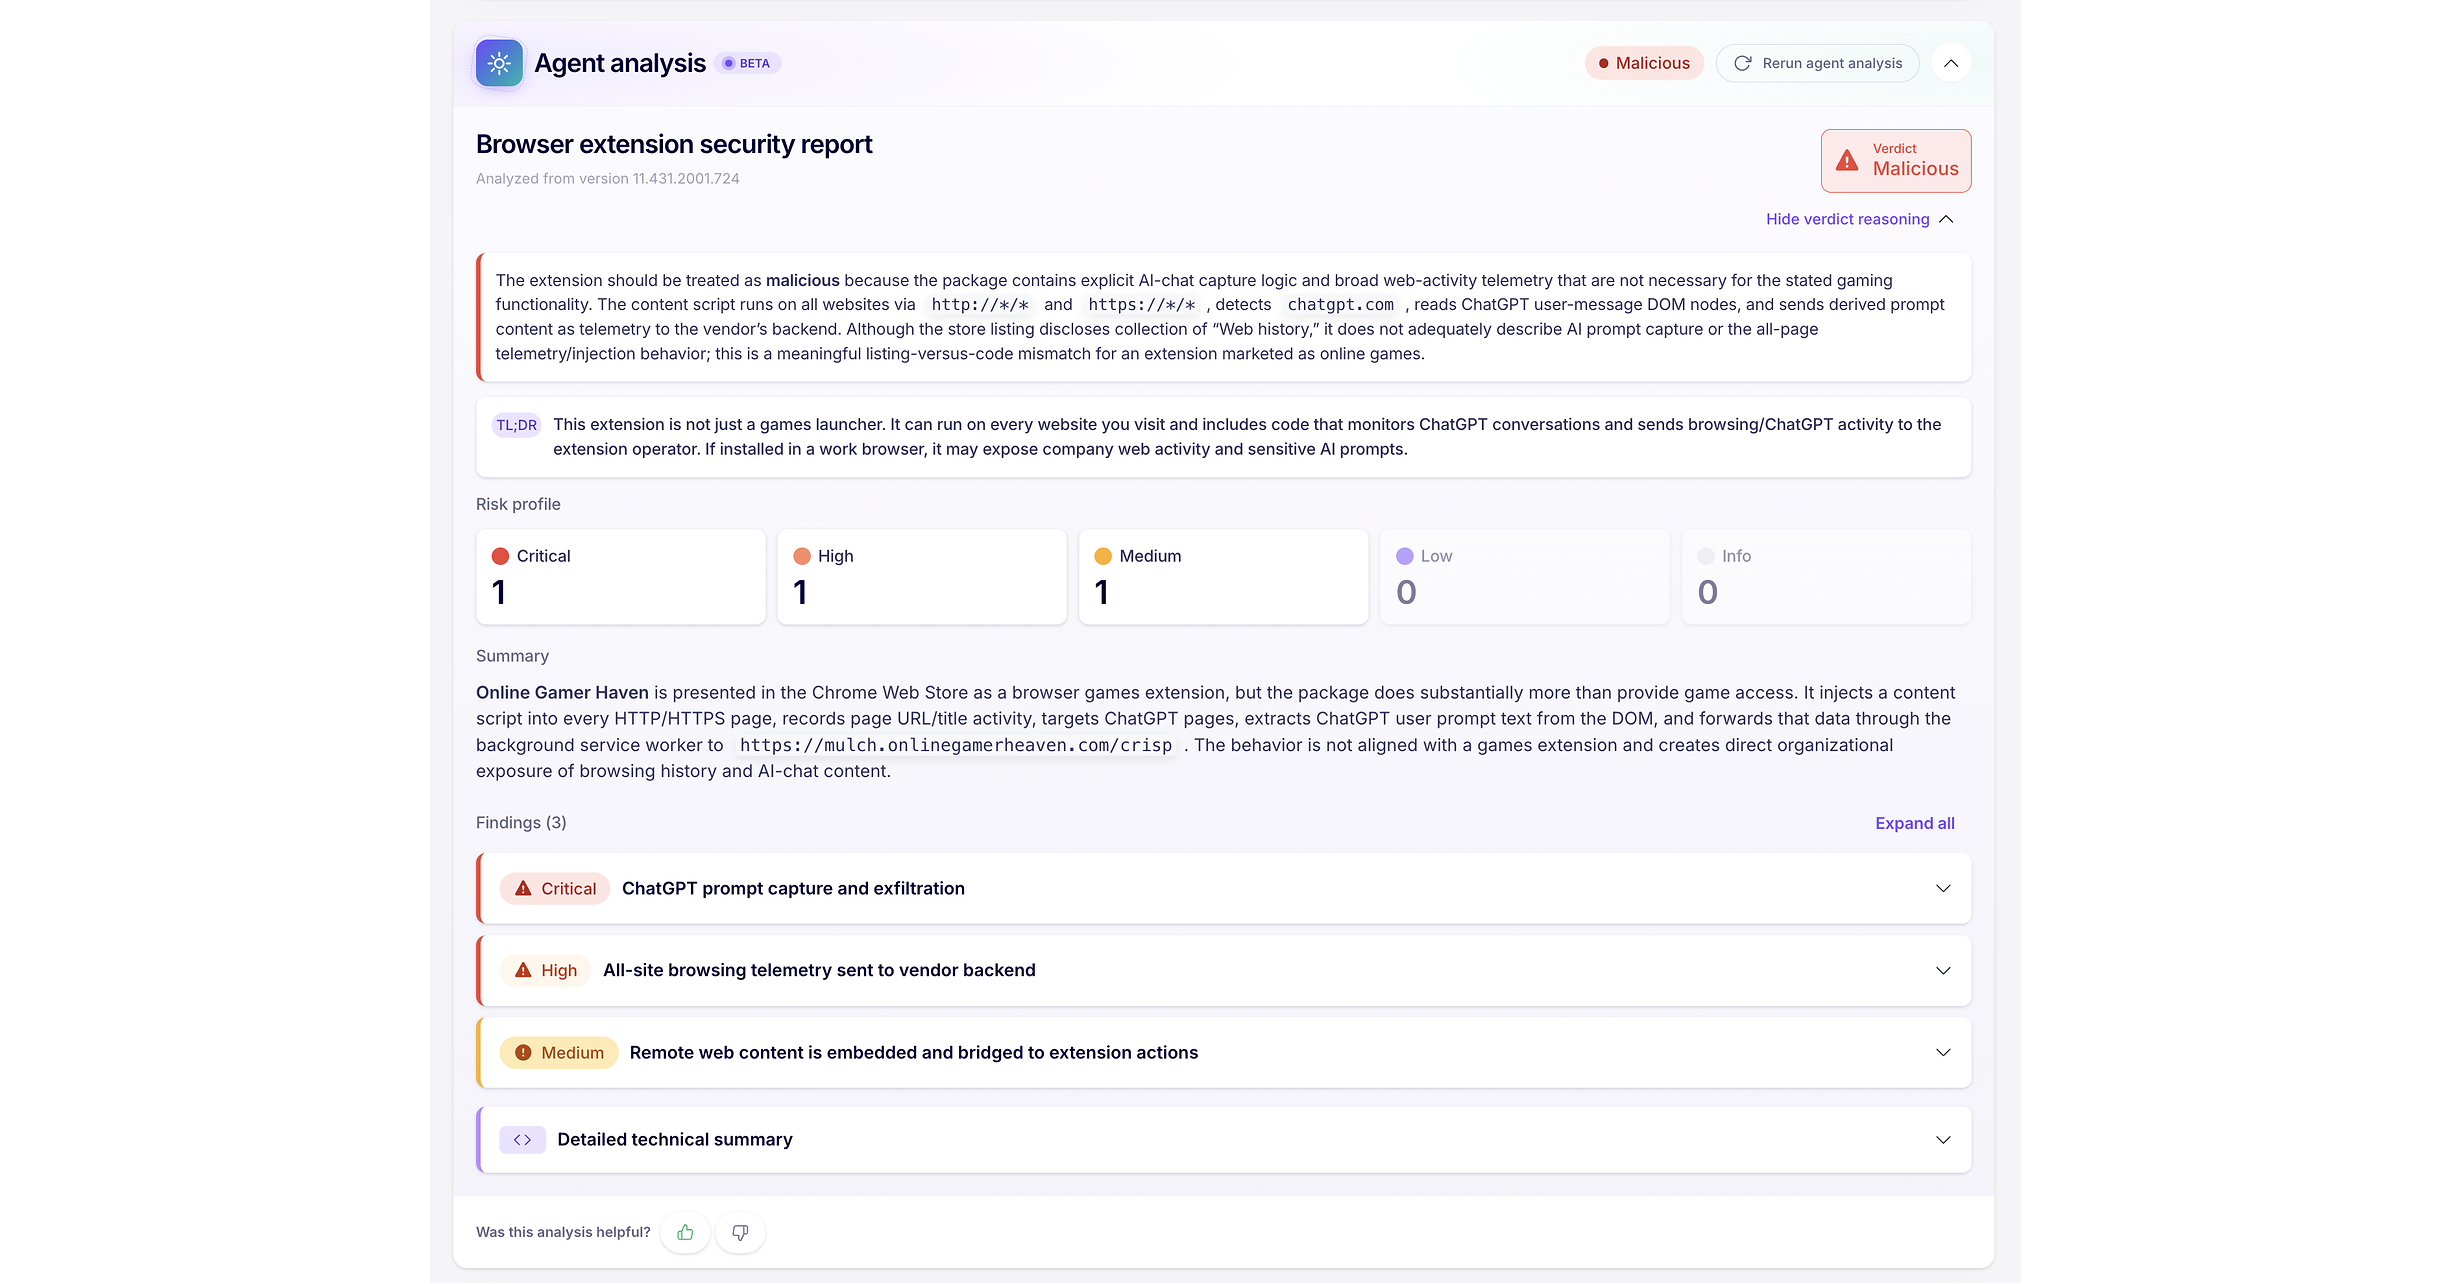This screenshot has height=1284, width=2452.
Task: Click the 'Findings (3)' label
Action: [521, 822]
